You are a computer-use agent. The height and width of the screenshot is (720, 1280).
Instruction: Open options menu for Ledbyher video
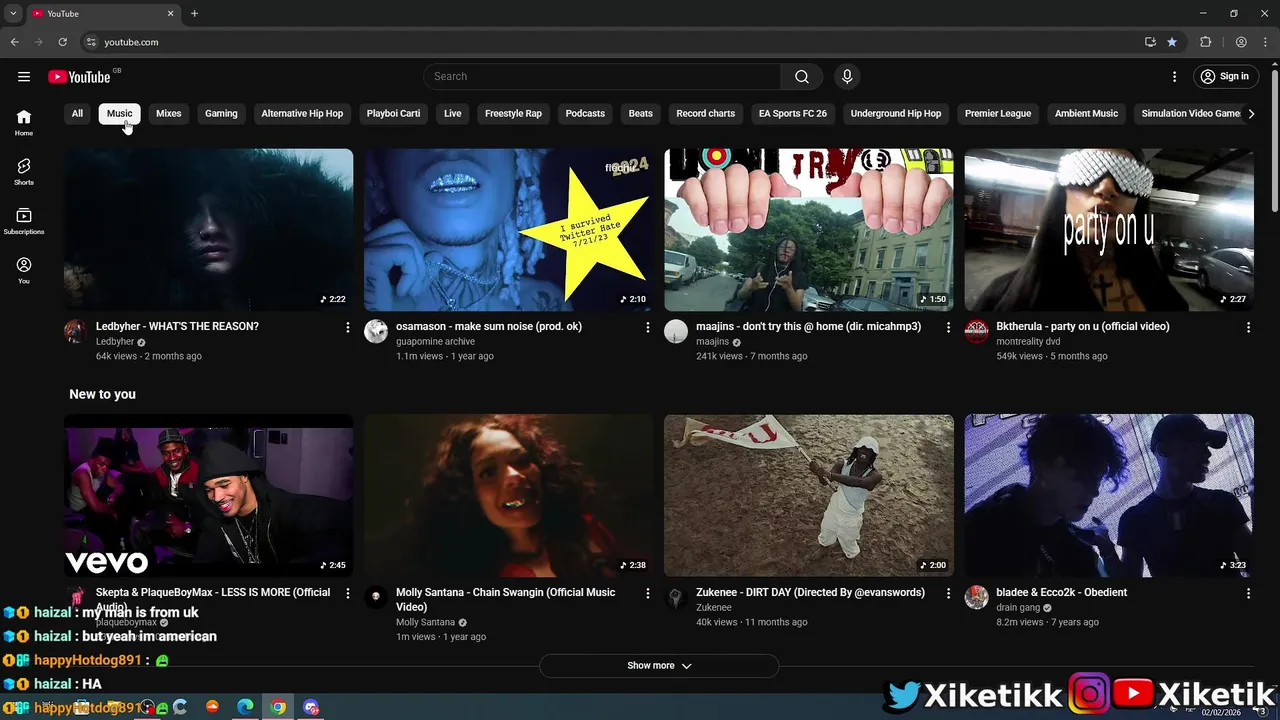(348, 327)
